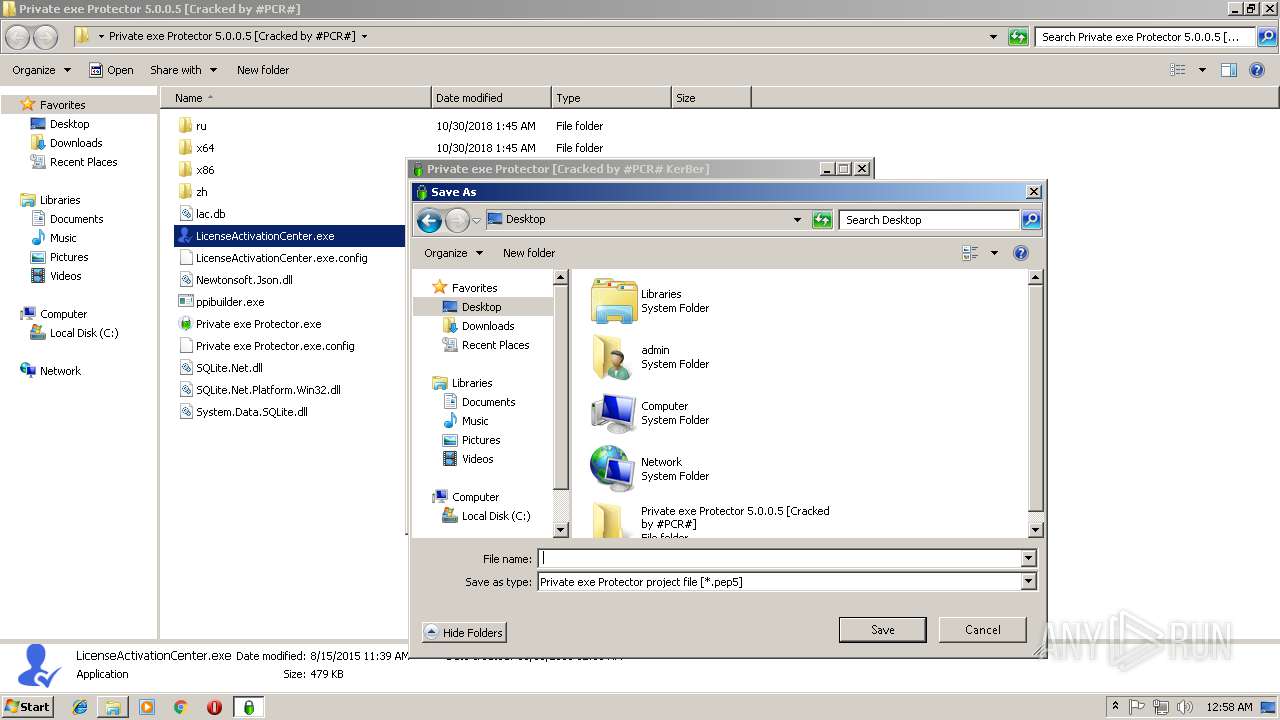
Task: Select Desktop in Save As navigation pane
Action: [482, 307]
